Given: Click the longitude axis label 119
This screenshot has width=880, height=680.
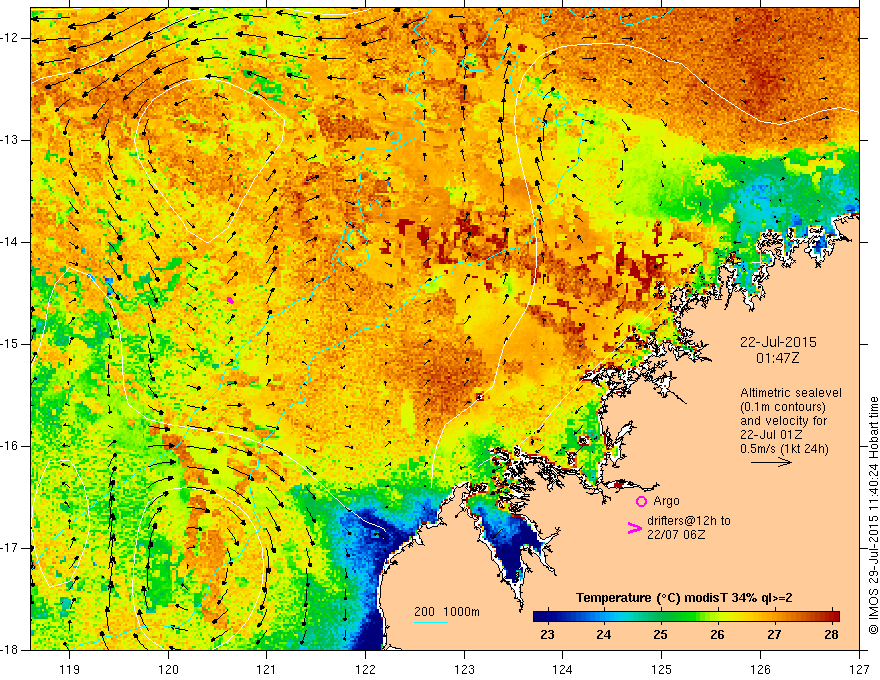Looking at the screenshot, I should point(69,669).
